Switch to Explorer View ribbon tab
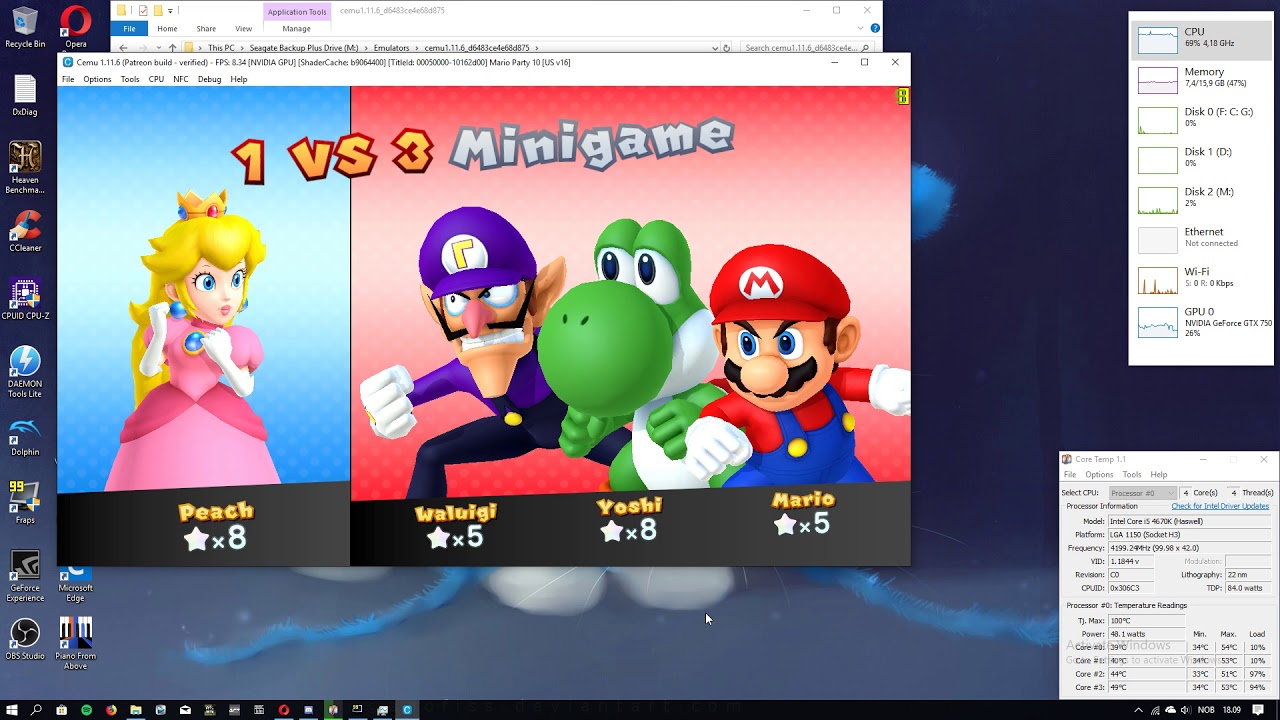 click(x=243, y=29)
